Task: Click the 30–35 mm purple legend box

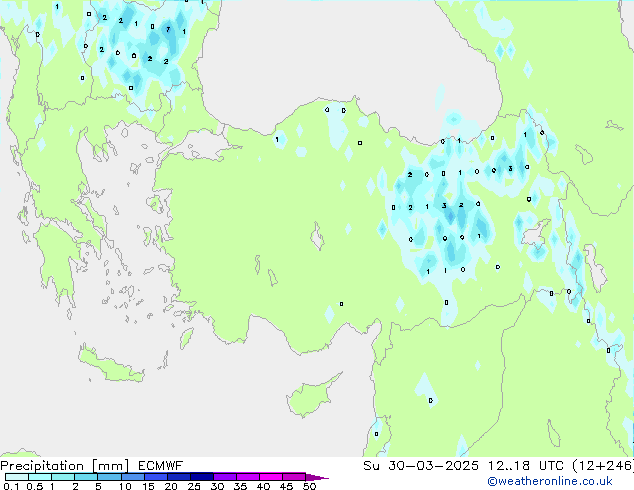Action: click(224, 477)
